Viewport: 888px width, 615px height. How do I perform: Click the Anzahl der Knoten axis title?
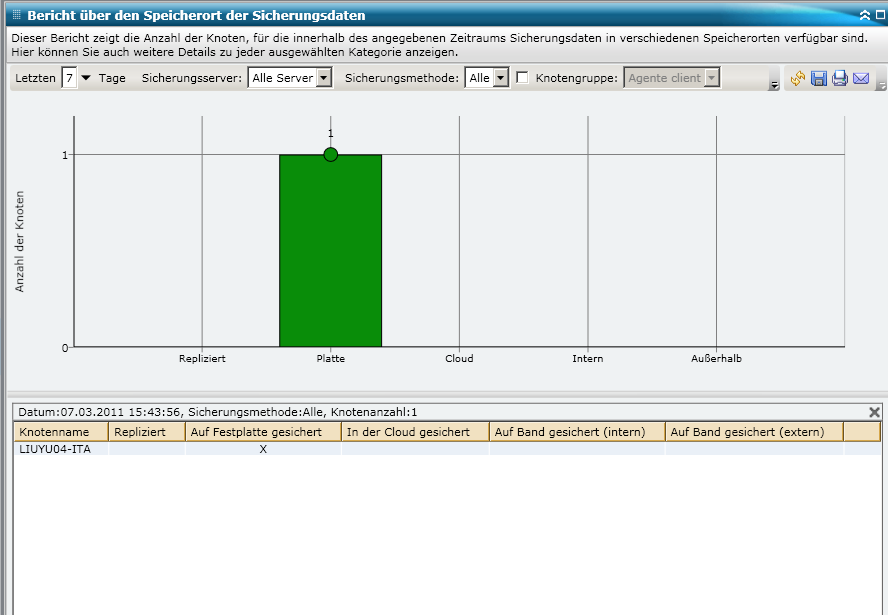[20, 241]
